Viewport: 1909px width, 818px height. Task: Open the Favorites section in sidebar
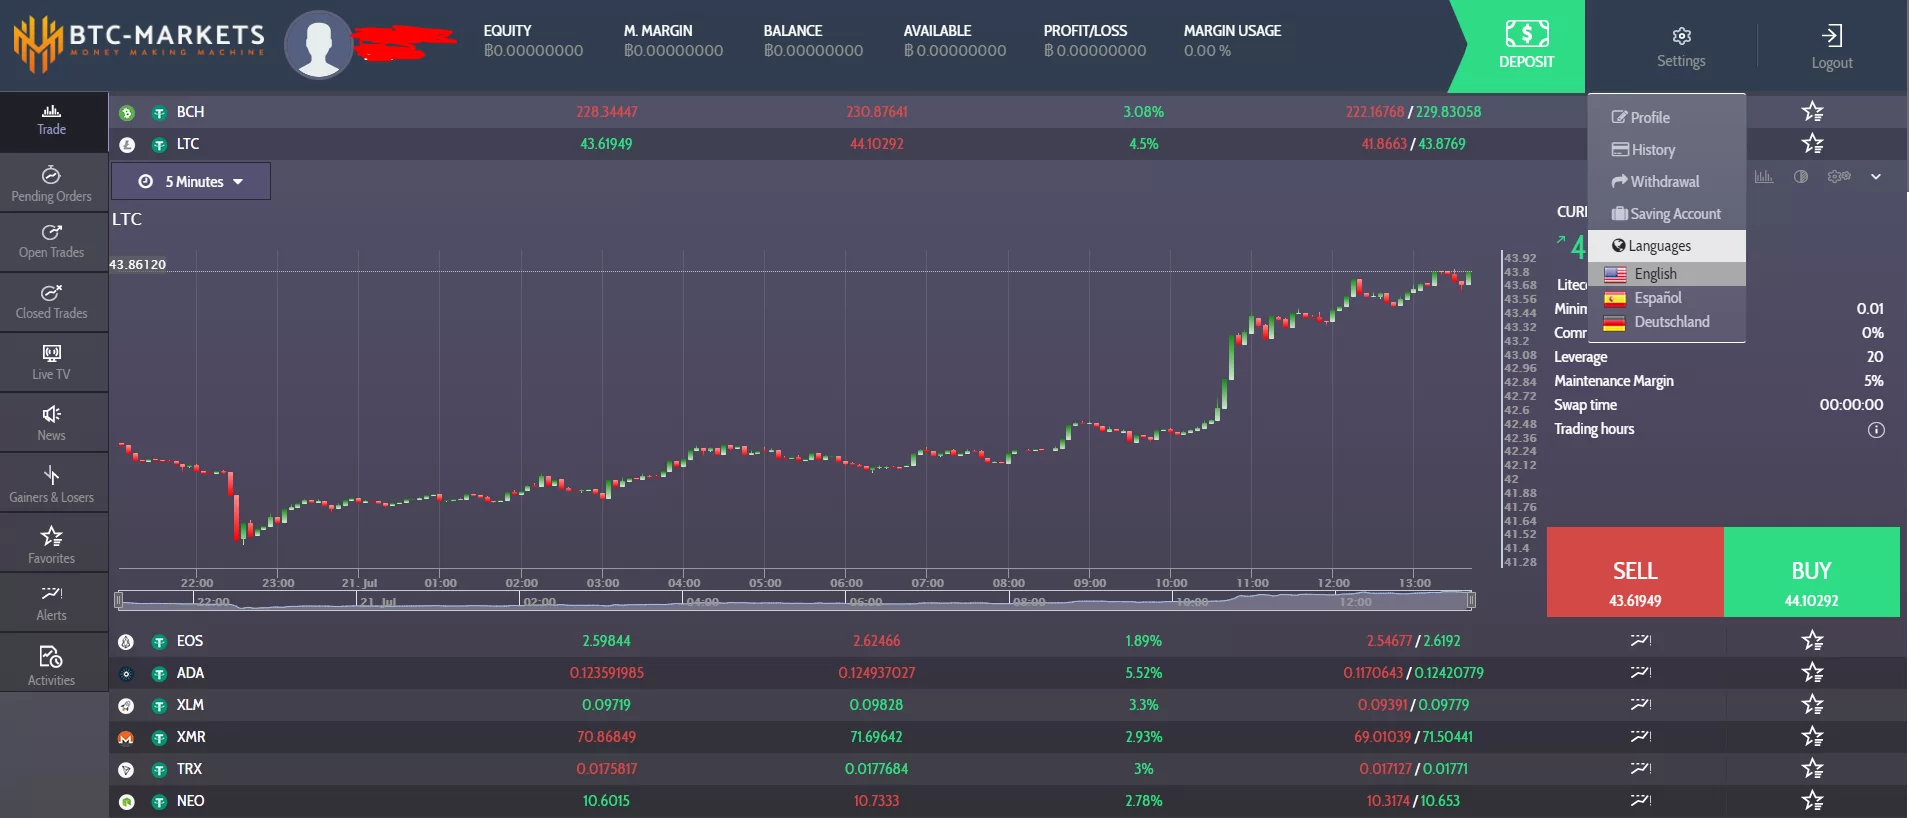pyautogui.click(x=52, y=544)
